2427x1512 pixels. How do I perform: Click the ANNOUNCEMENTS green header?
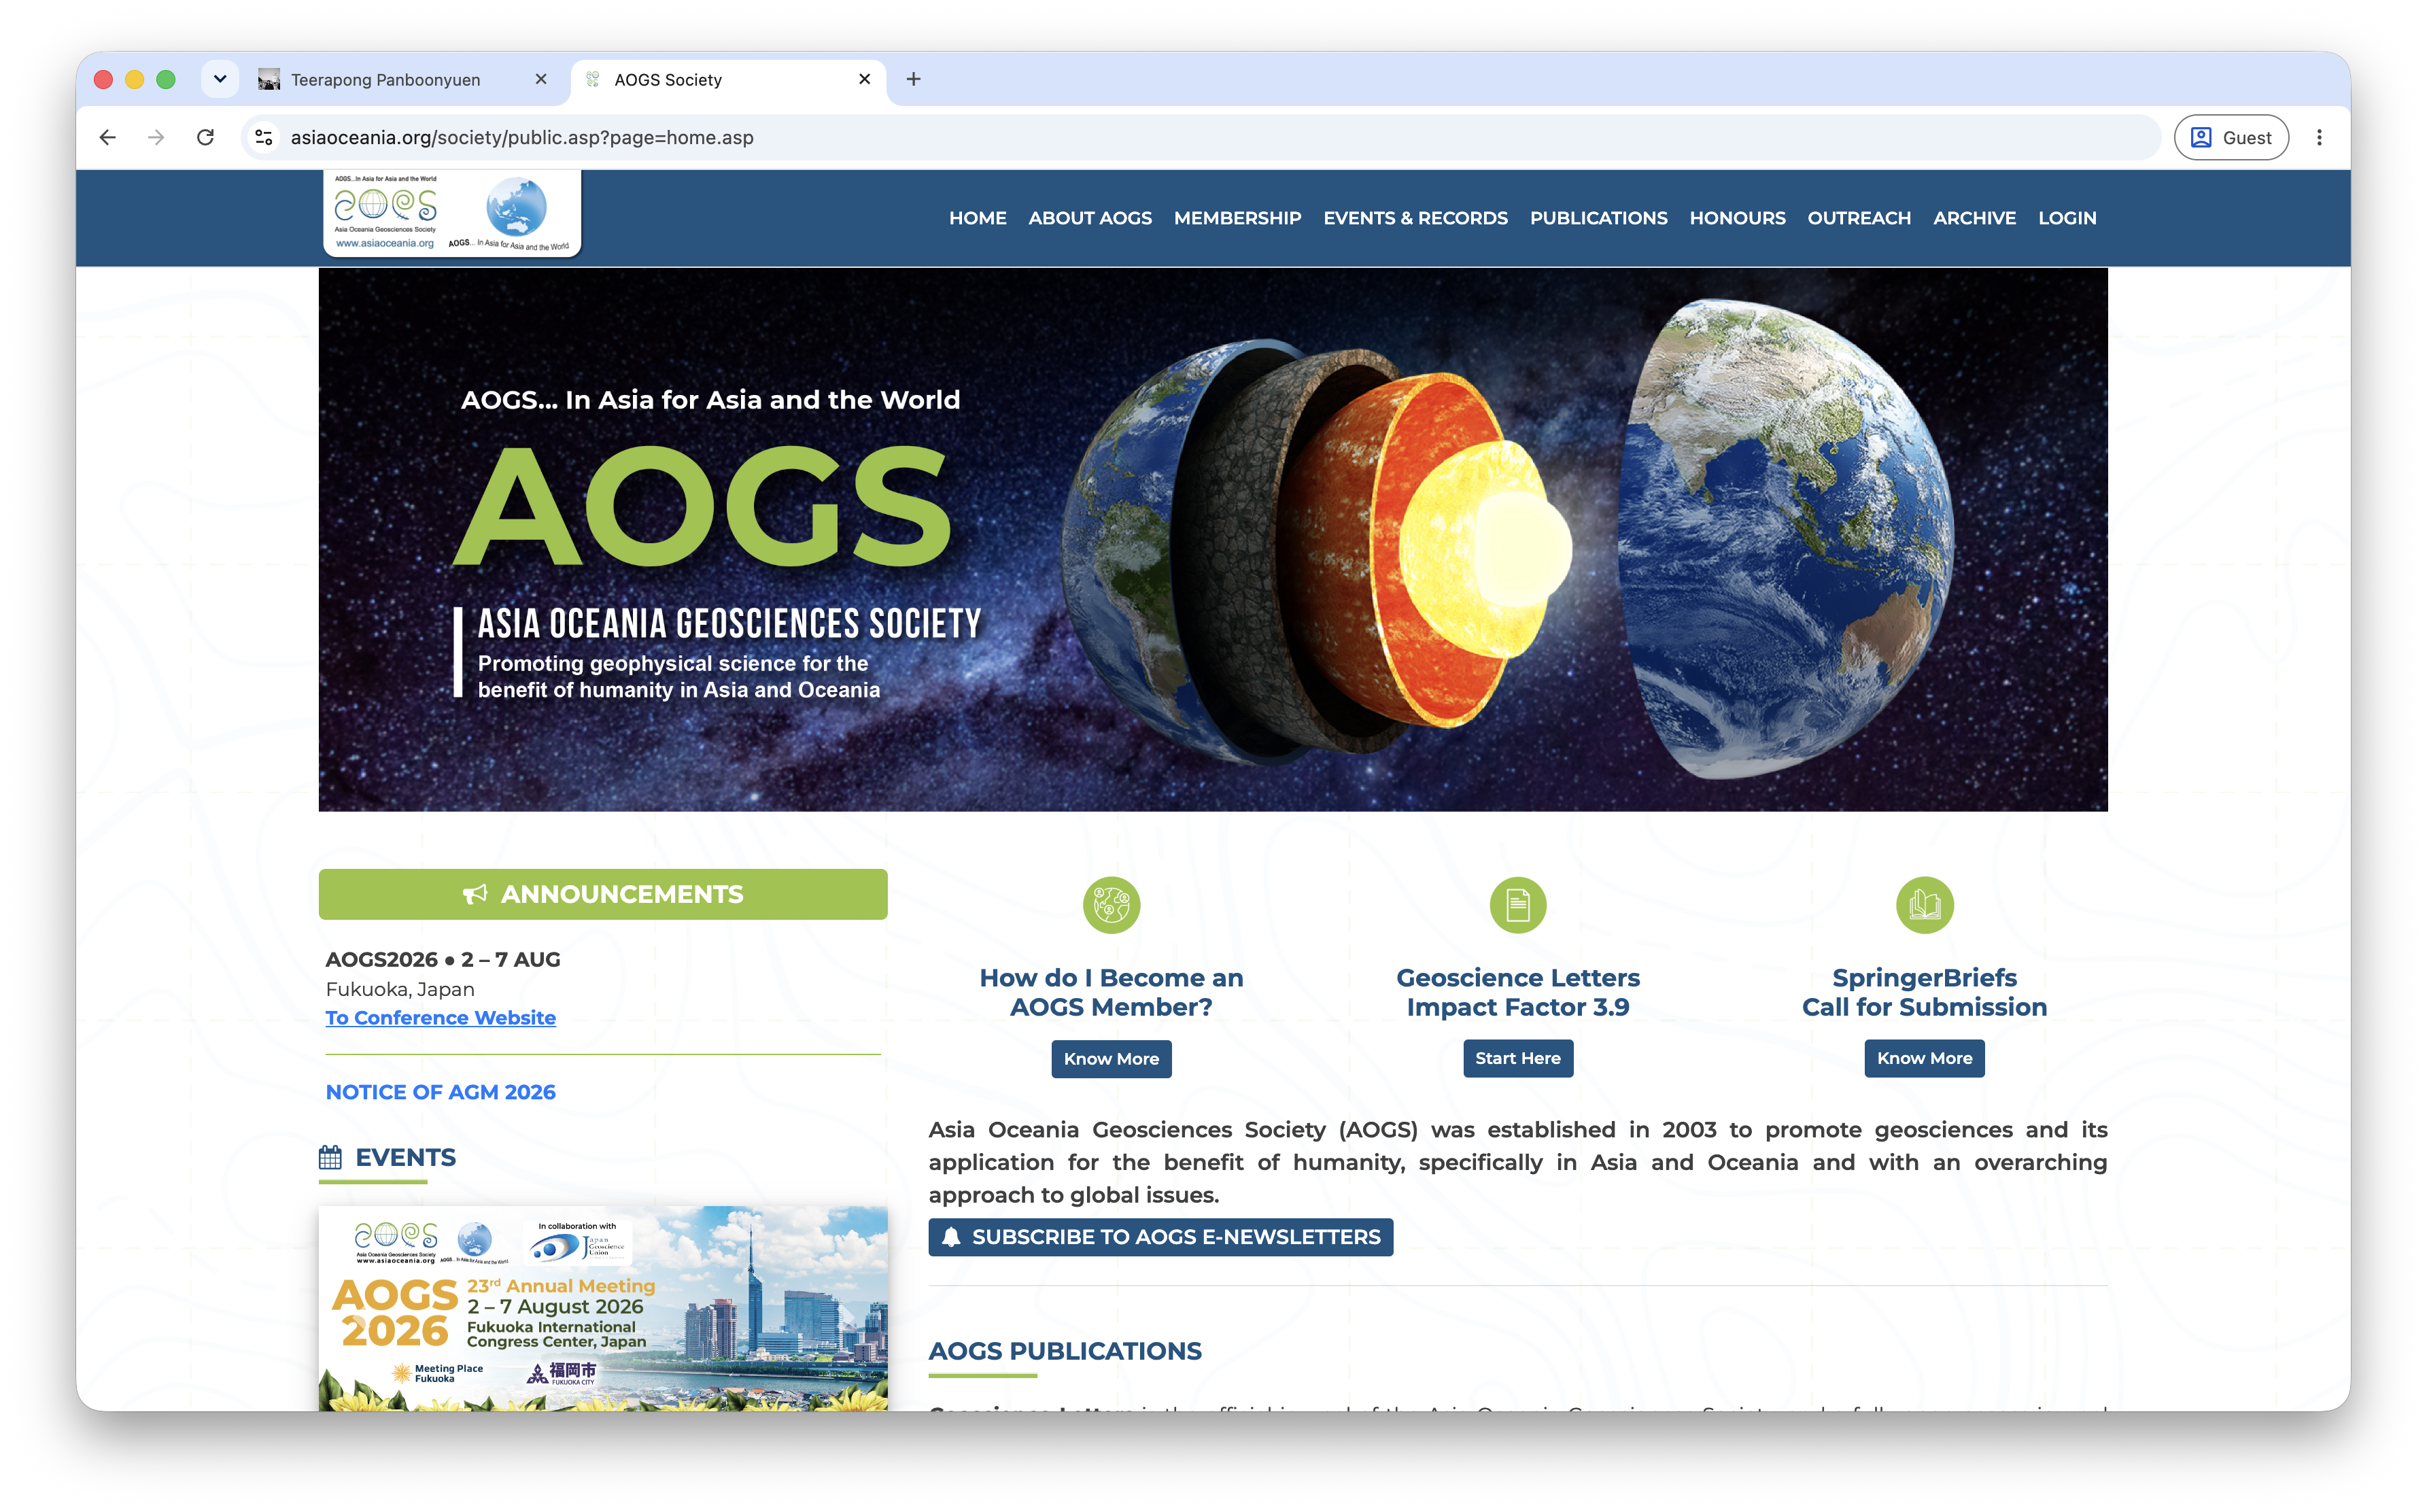point(602,894)
